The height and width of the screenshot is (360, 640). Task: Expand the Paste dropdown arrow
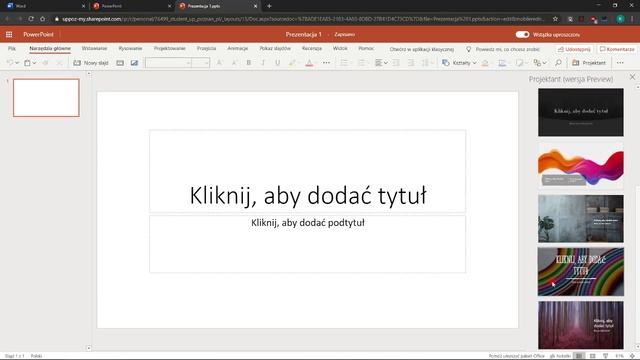point(34,63)
